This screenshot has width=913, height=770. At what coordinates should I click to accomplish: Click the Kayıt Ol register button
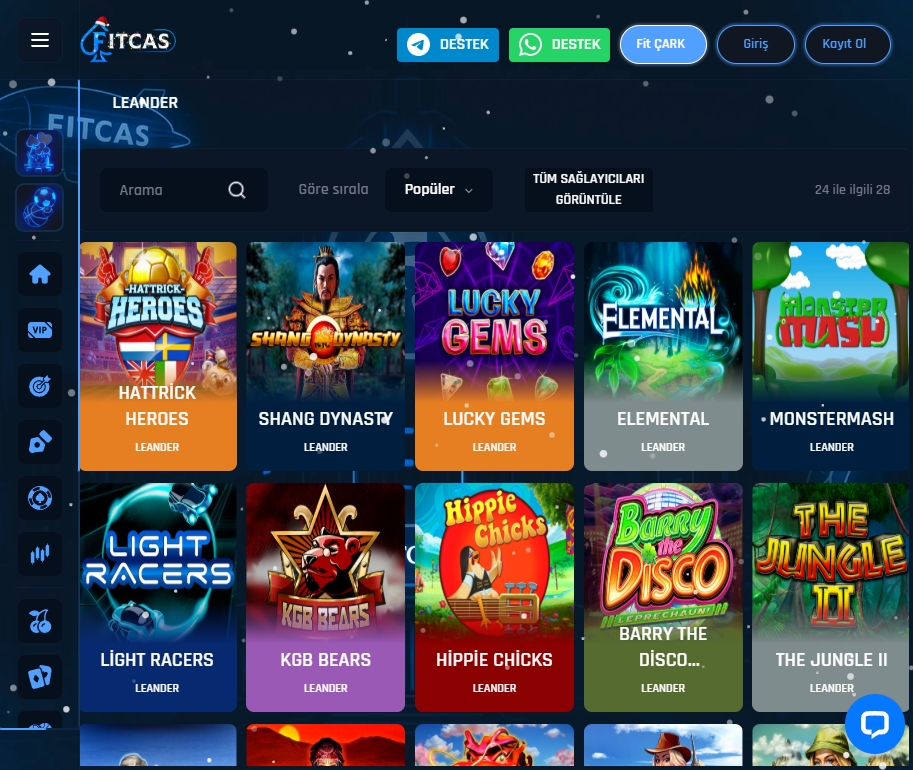(847, 44)
